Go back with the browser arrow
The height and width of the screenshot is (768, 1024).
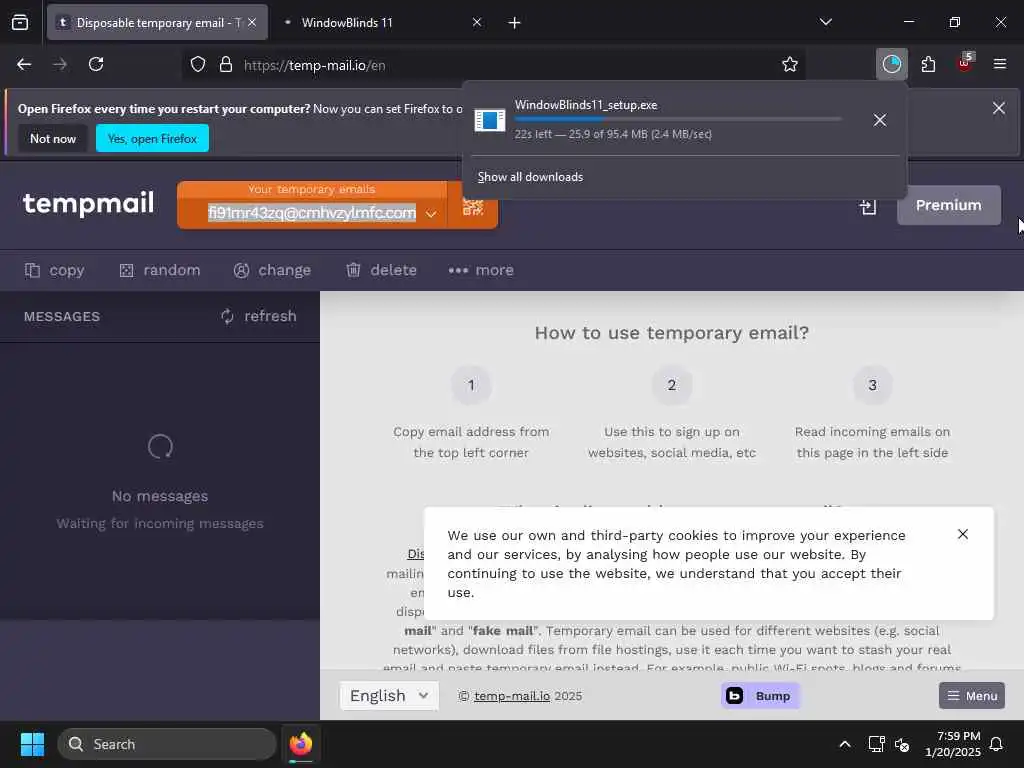(x=24, y=64)
